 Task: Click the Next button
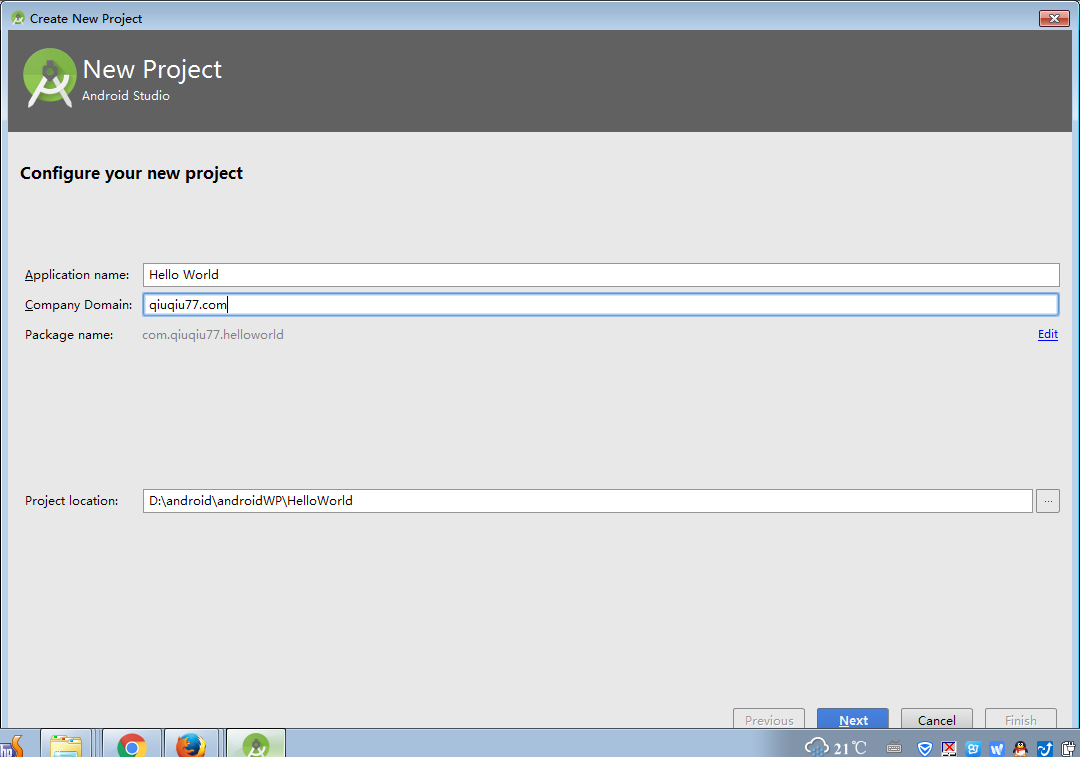click(x=853, y=719)
